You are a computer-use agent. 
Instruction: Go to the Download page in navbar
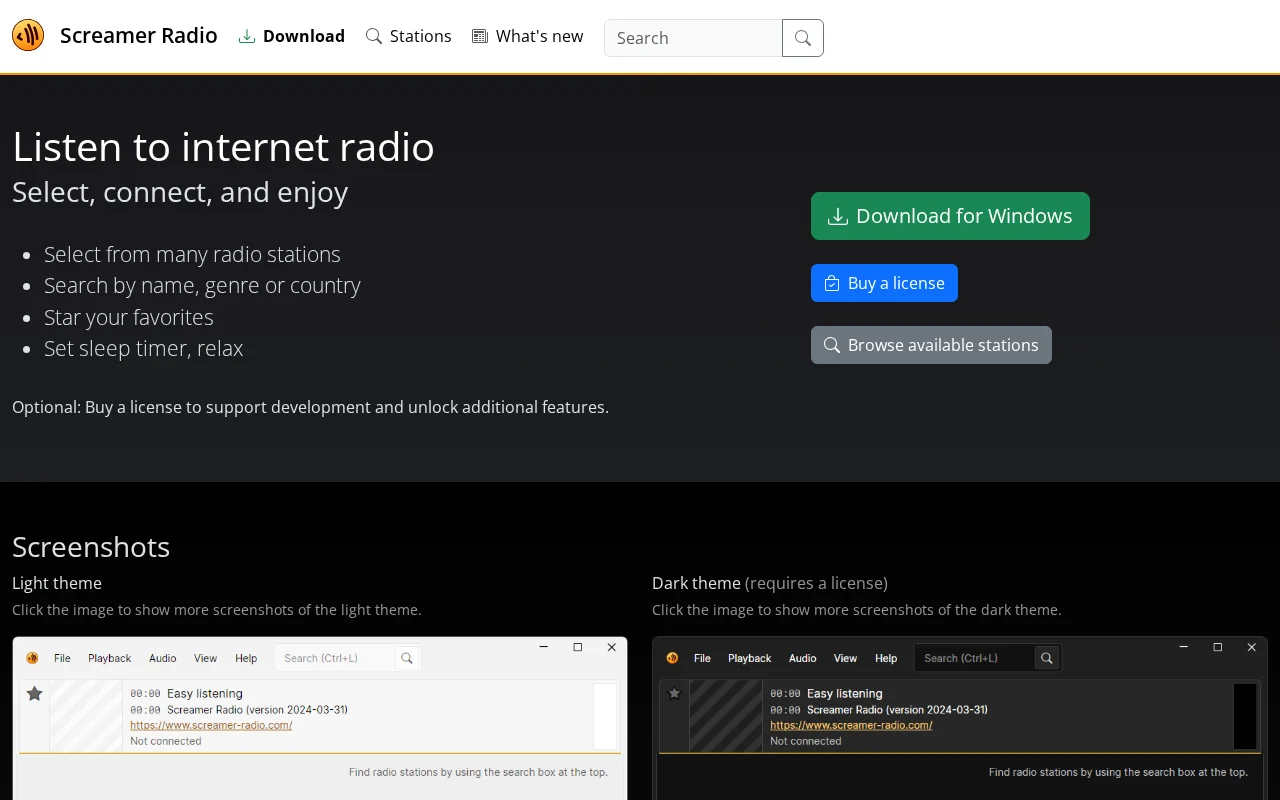point(291,36)
